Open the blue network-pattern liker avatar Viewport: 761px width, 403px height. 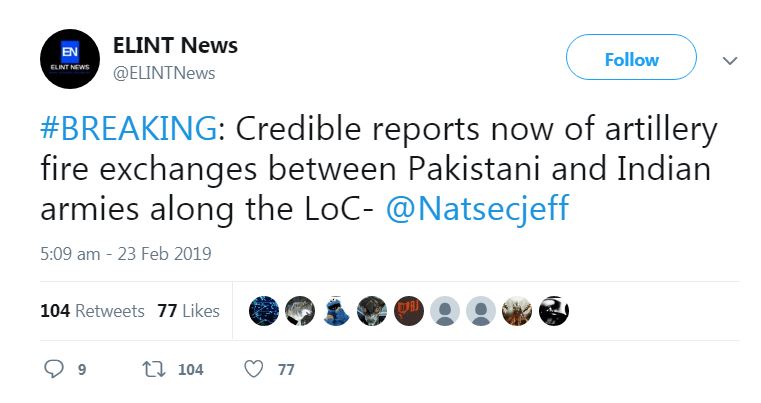263,311
